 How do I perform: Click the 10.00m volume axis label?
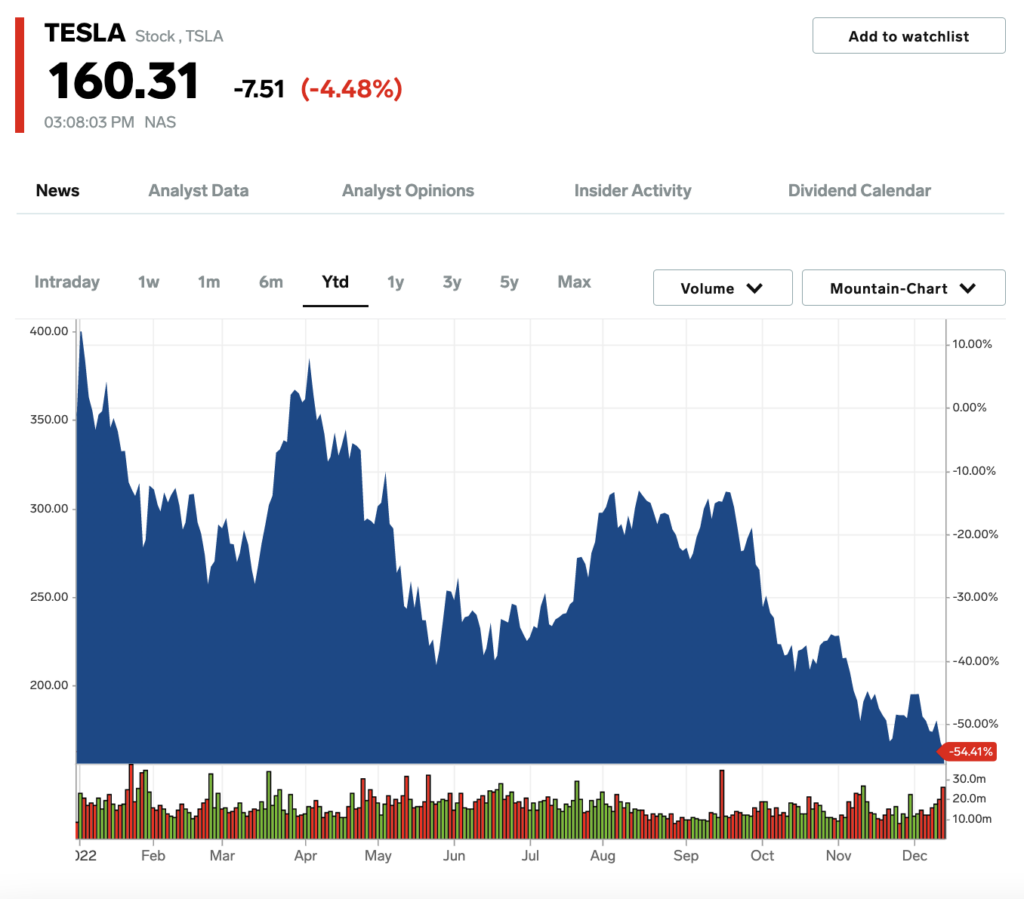[972, 819]
